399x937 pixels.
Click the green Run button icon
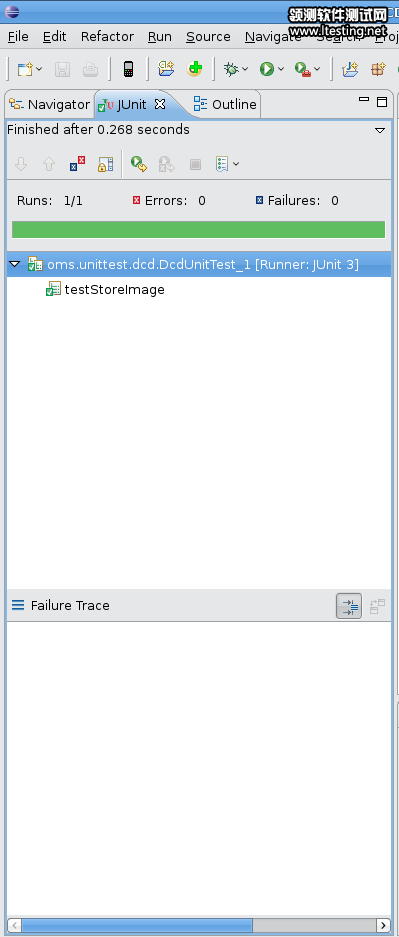(x=266, y=69)
